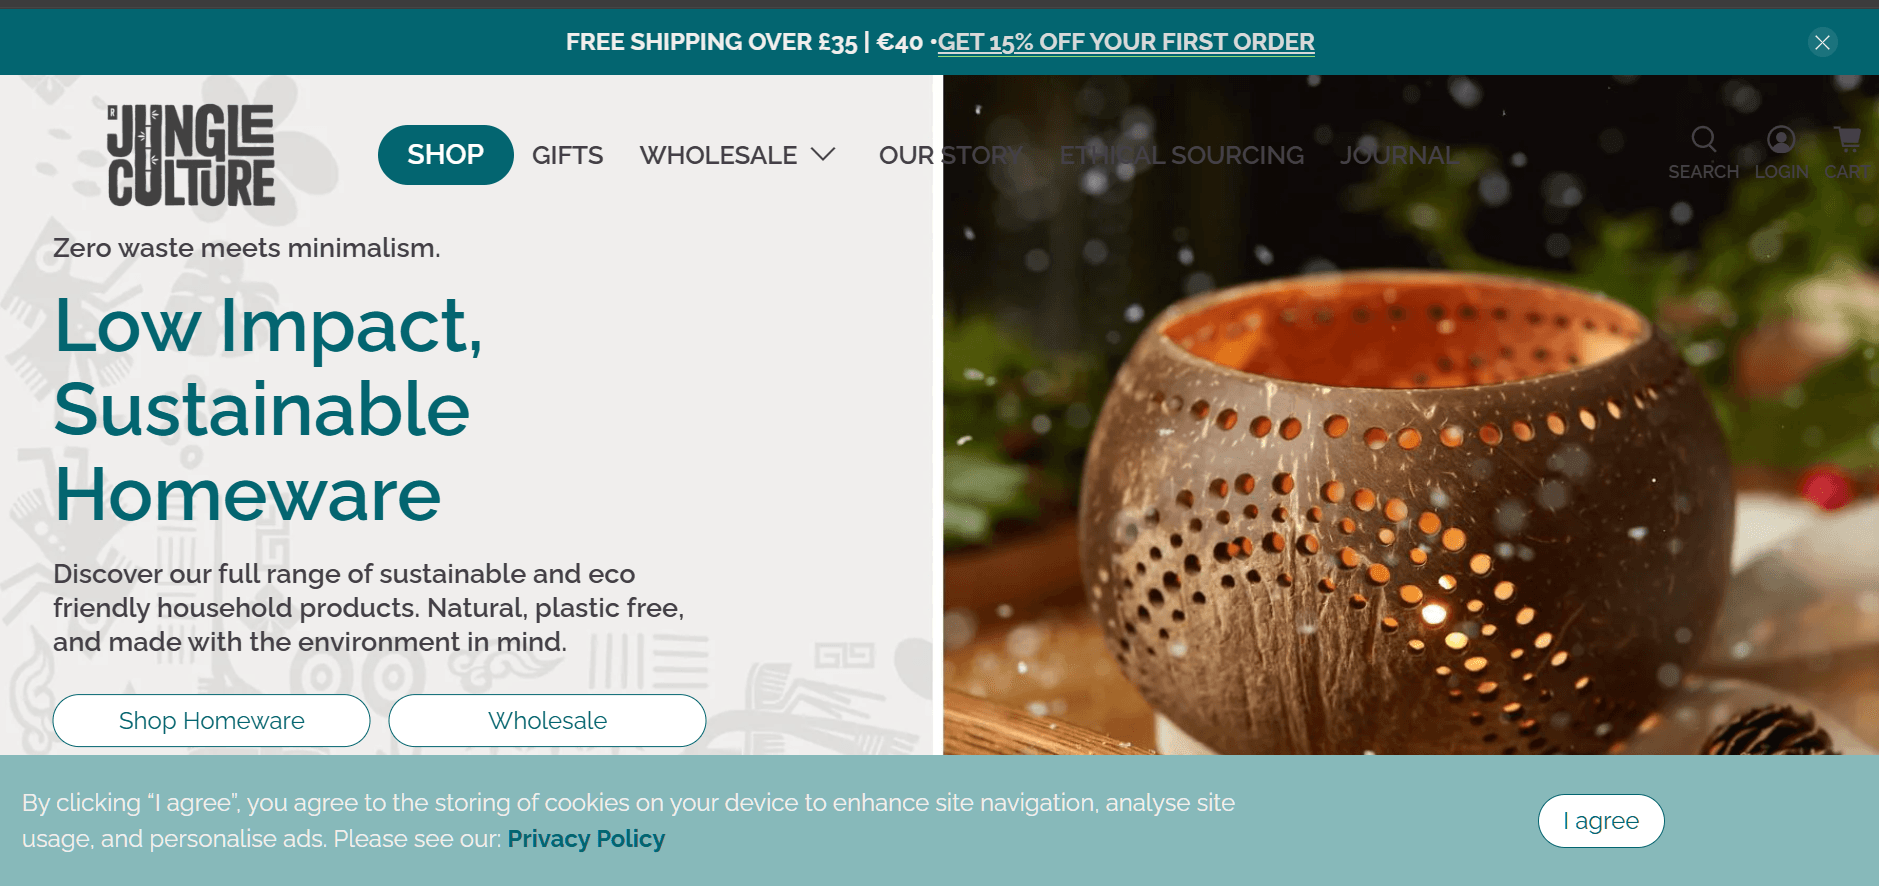Open the Journal nav link

[1398, 155]
